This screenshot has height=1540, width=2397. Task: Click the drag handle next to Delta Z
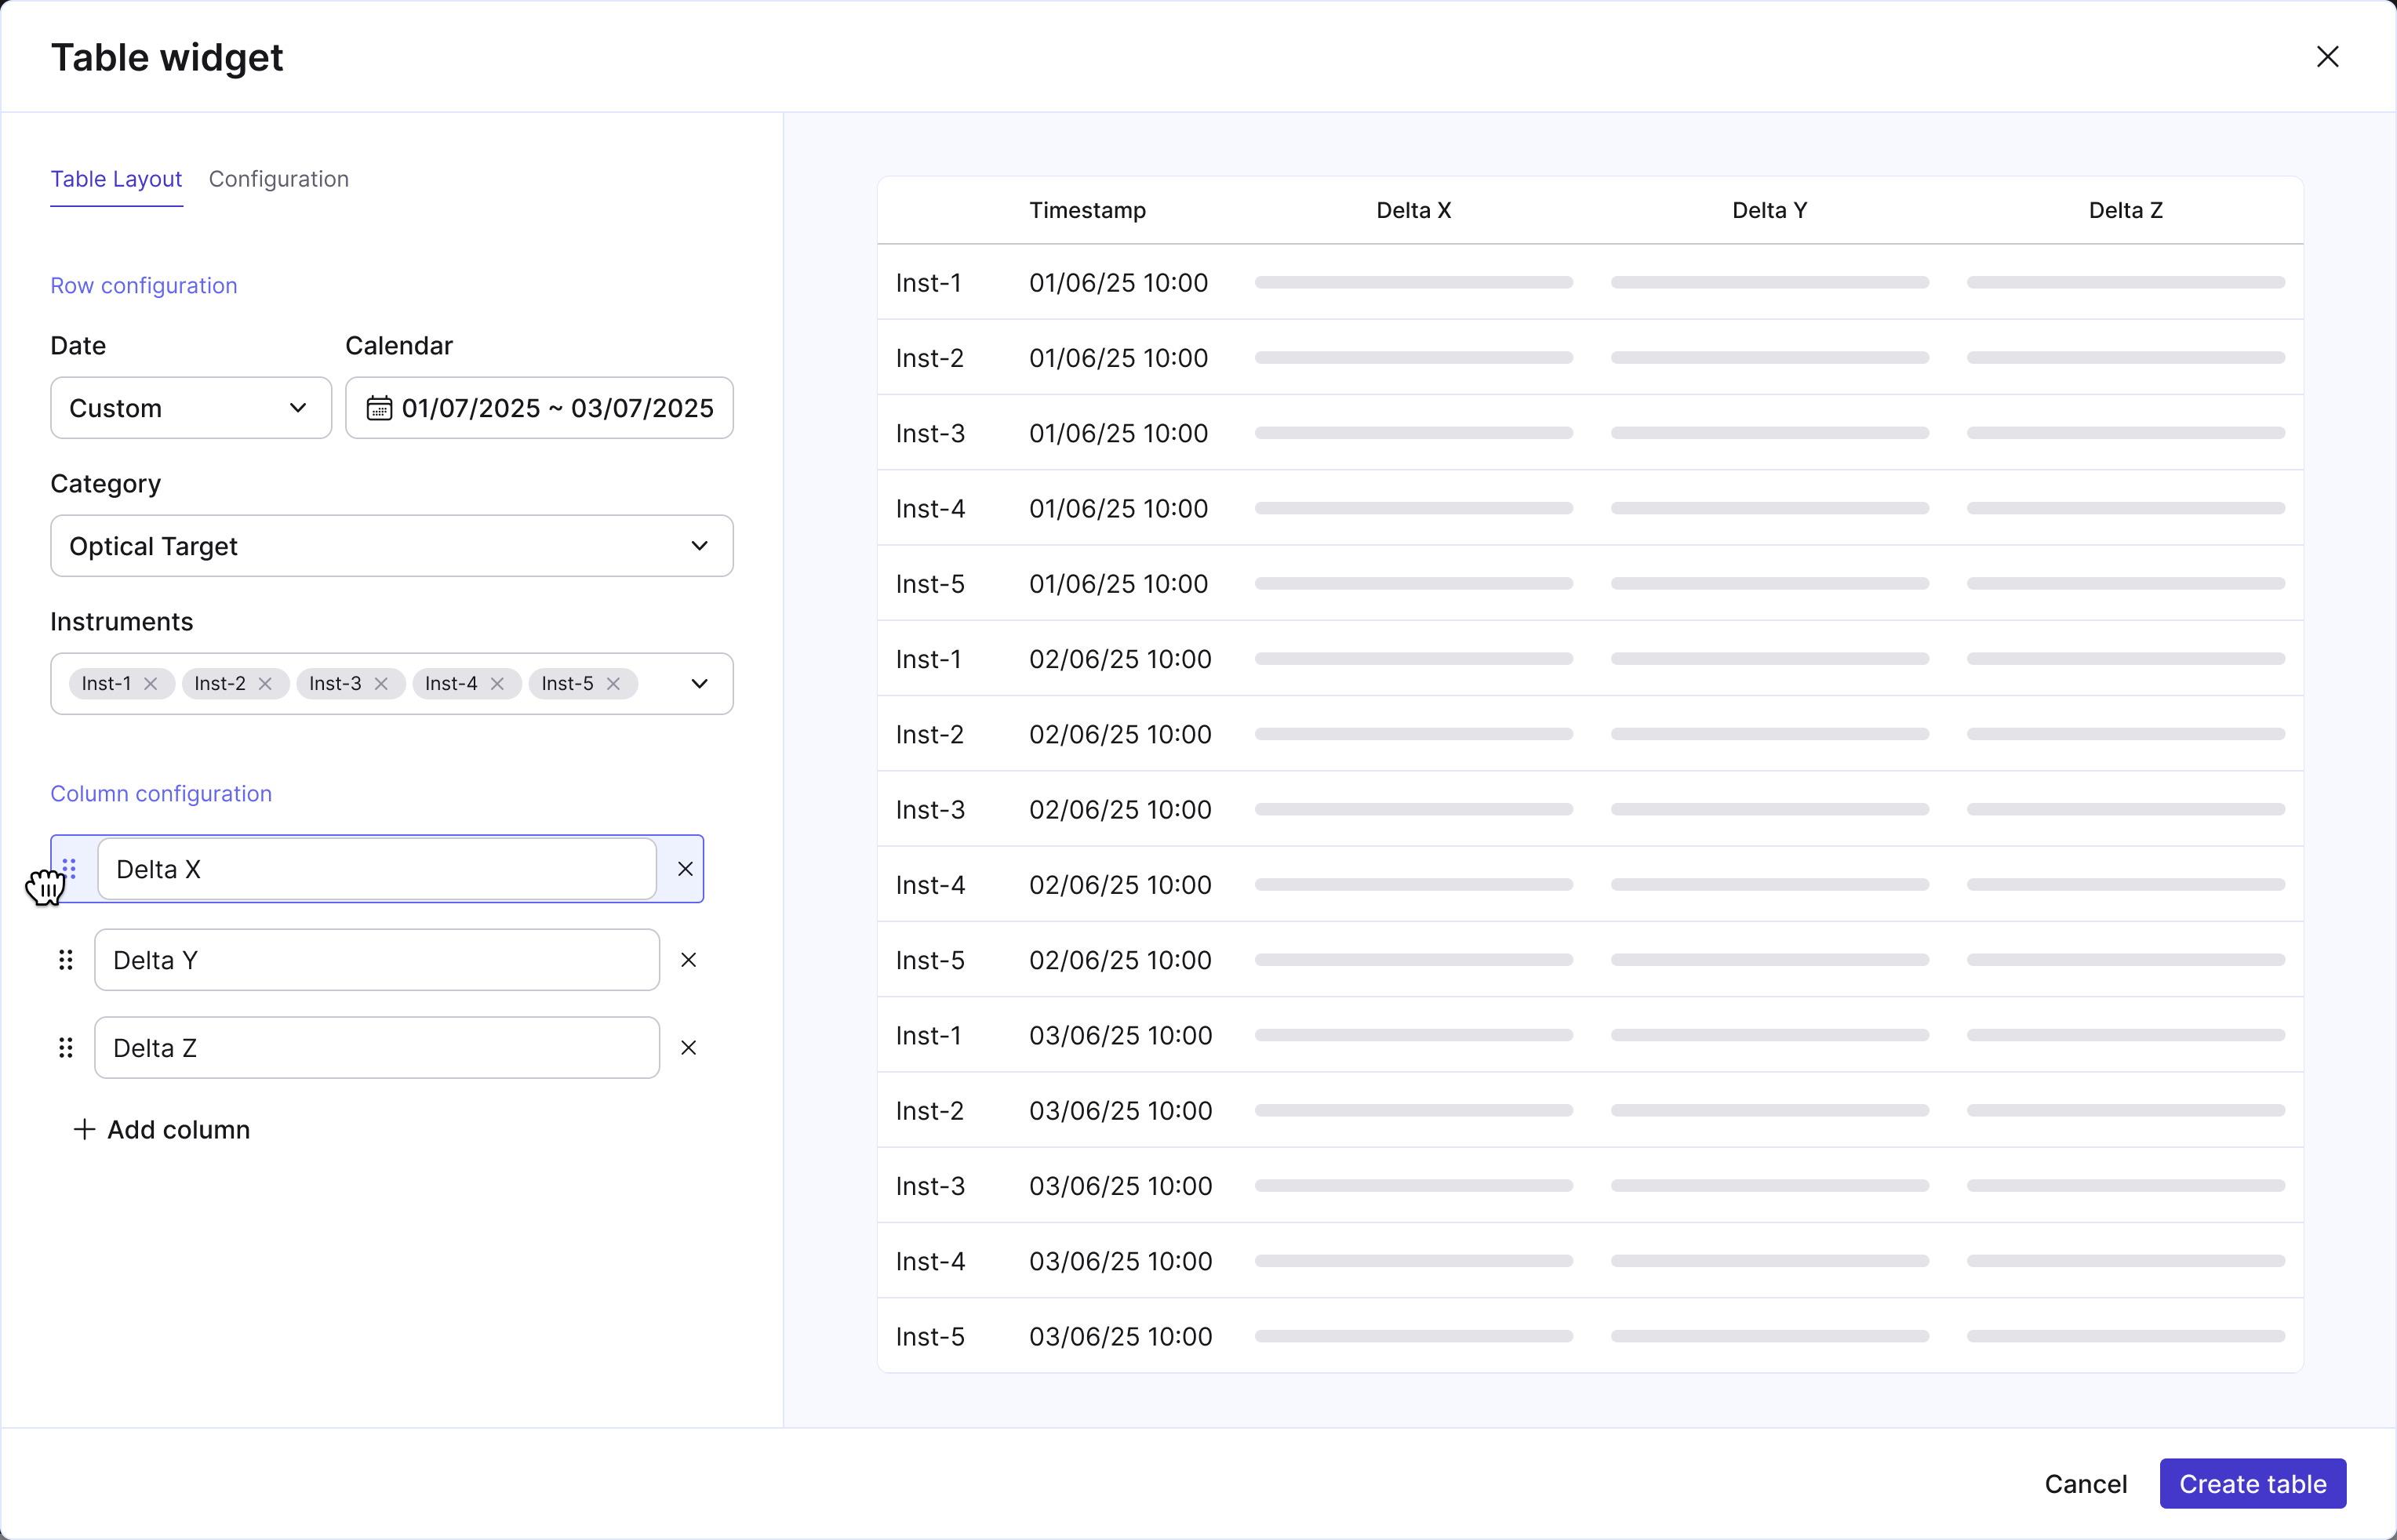[66, 1048]
